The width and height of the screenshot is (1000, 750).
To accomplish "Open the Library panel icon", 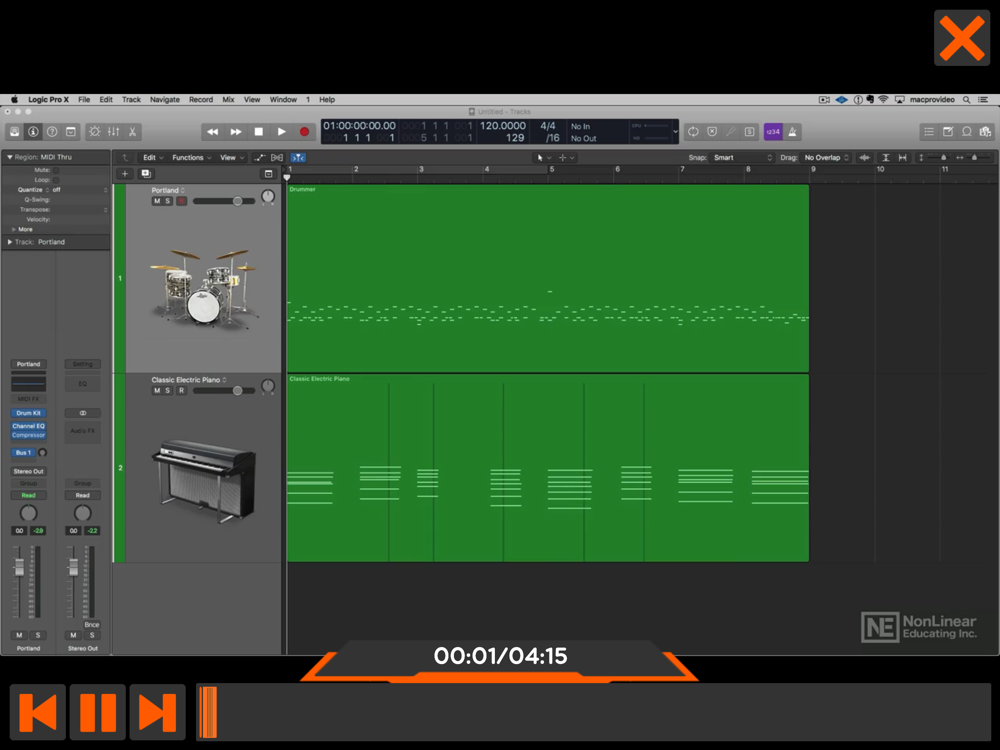I will point(15,132).
